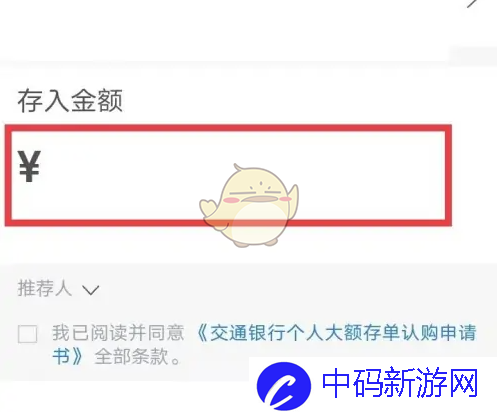This screenshot has width=499, height=412.
Task: Click the yellow chick mascot watermark
Action: (249, 205)
